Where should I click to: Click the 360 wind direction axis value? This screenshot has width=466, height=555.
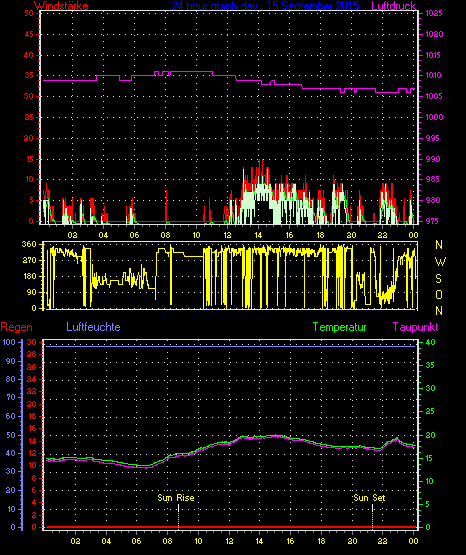(x=29, y=244)
